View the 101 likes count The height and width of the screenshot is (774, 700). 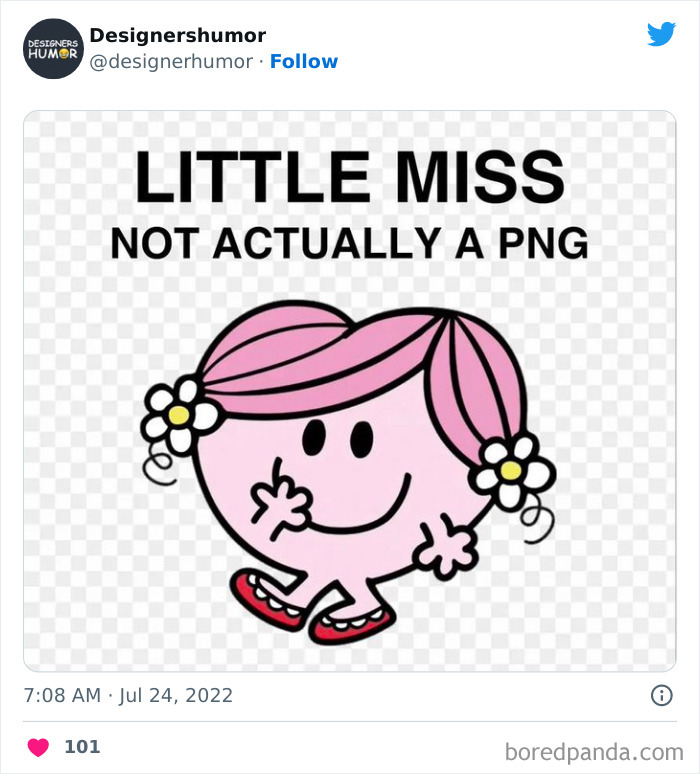point(82,747)
